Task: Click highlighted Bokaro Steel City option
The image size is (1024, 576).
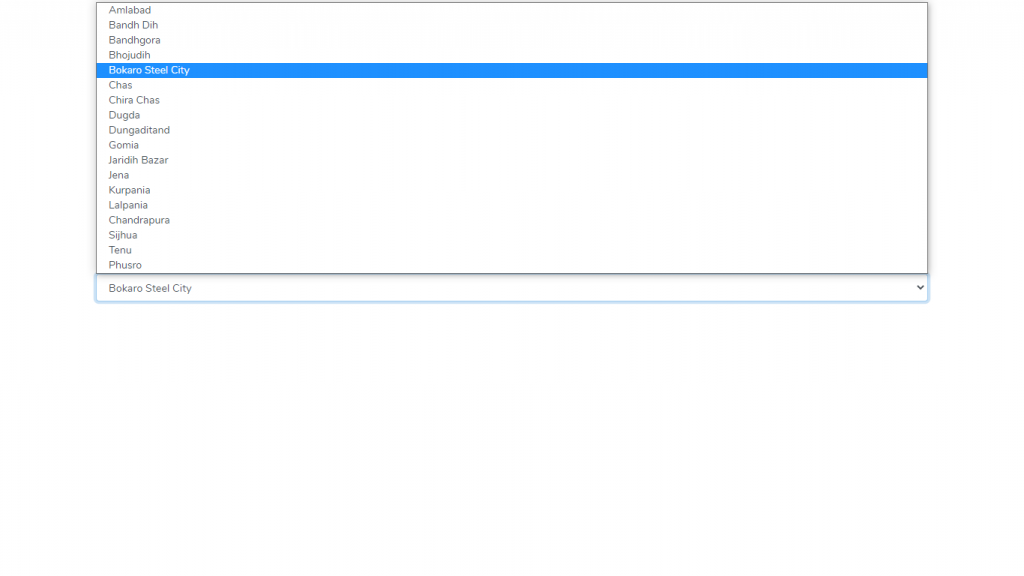Action: (x=149, y=70)
